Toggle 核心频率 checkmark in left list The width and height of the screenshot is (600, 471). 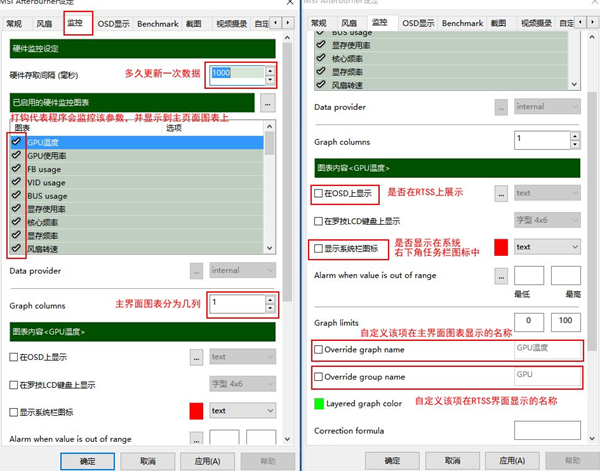16,222
